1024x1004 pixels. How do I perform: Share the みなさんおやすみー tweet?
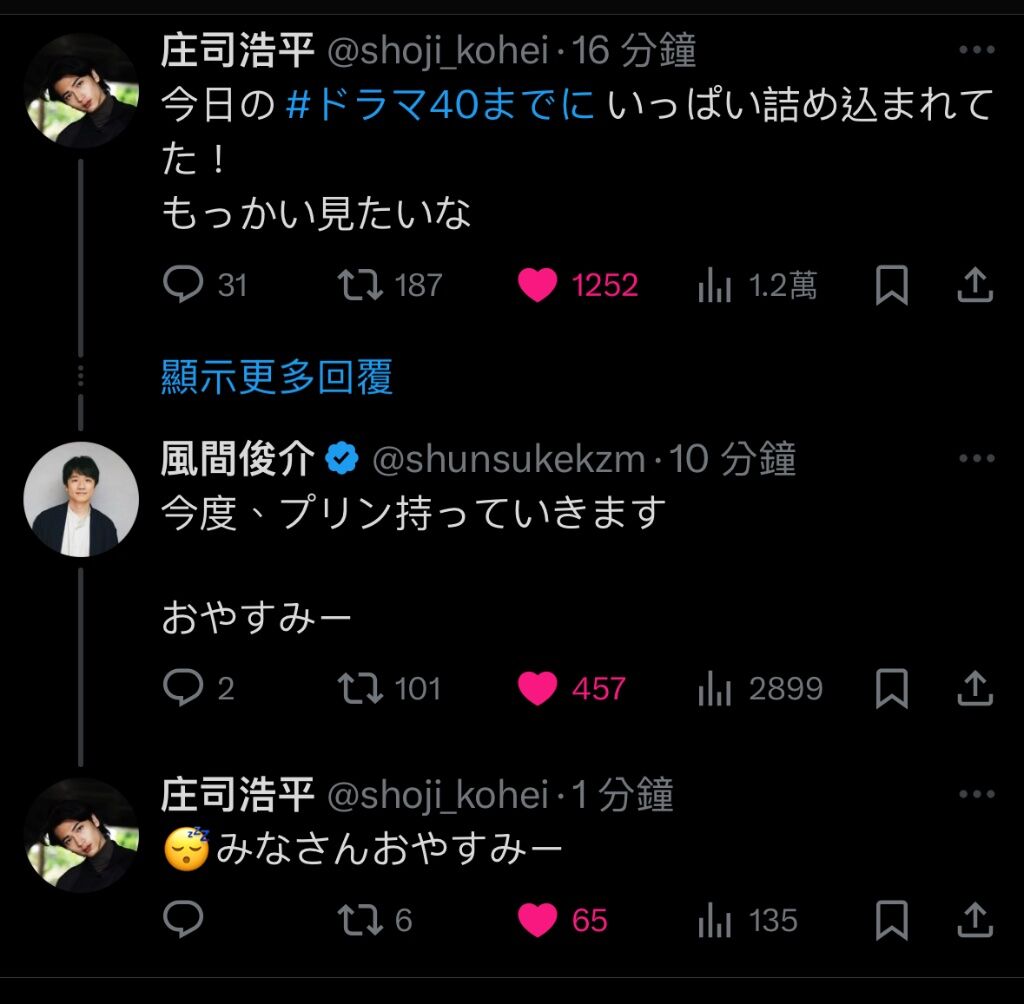974,919
